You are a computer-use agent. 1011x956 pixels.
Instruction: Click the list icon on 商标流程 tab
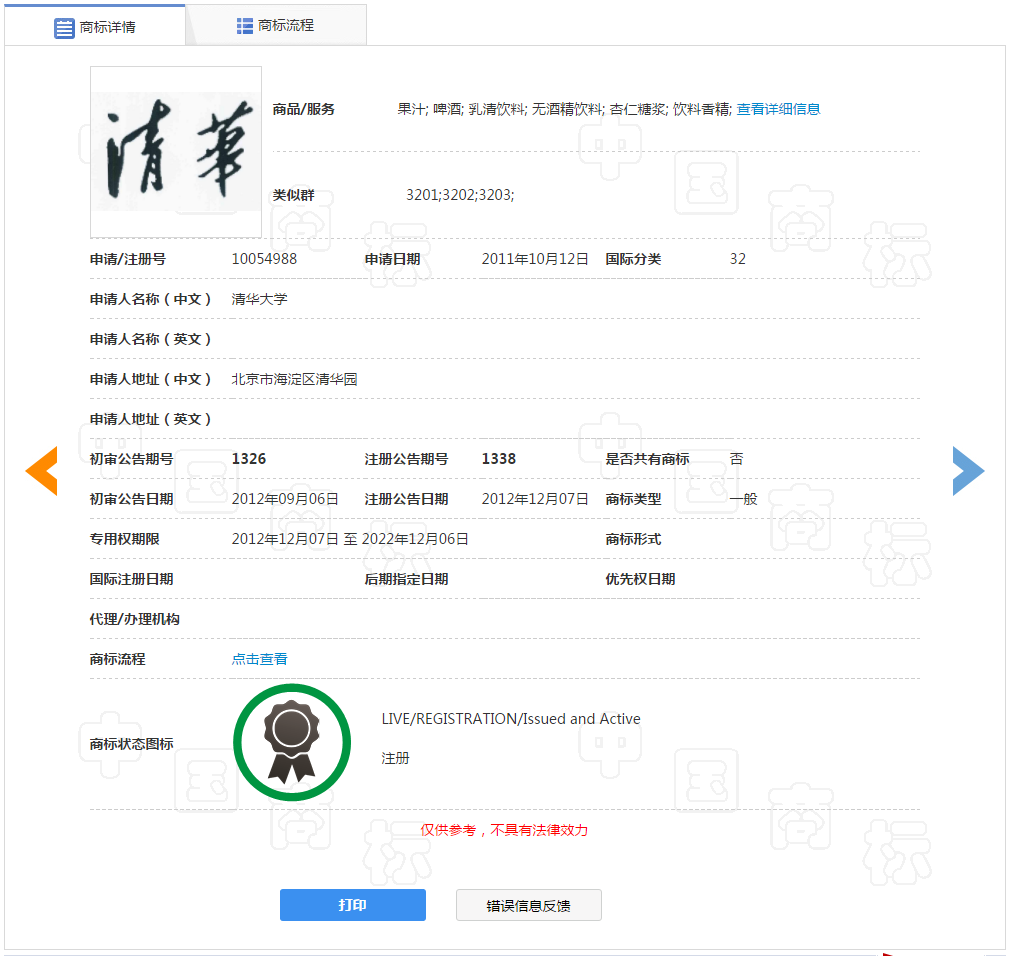coord(245,26)
